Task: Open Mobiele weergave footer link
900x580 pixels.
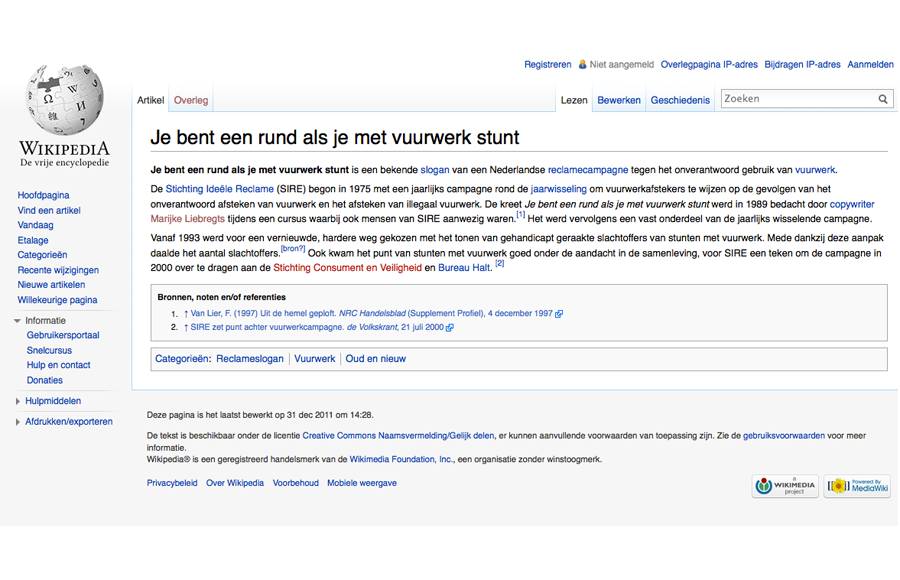Action: click(362, 484)
